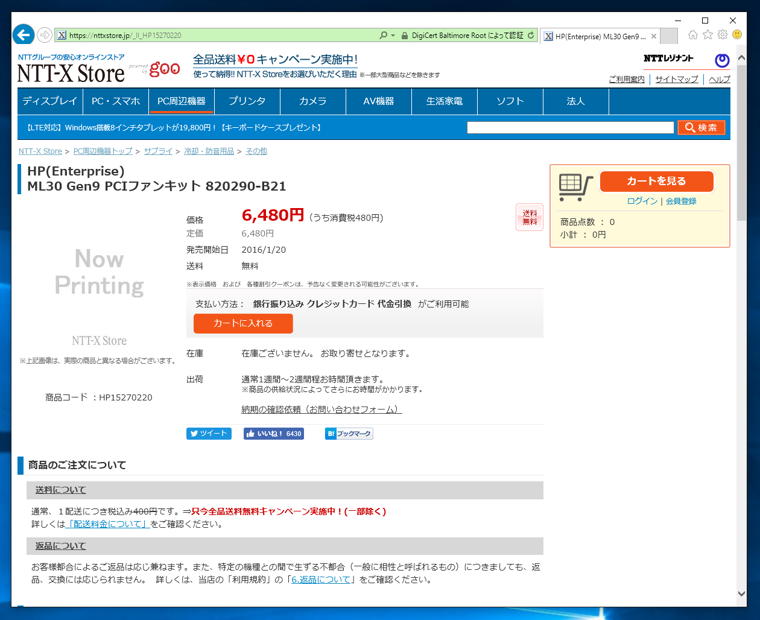Click the goo logo
The height and width of the screenshot is (620, 760).
click(164, 69)
